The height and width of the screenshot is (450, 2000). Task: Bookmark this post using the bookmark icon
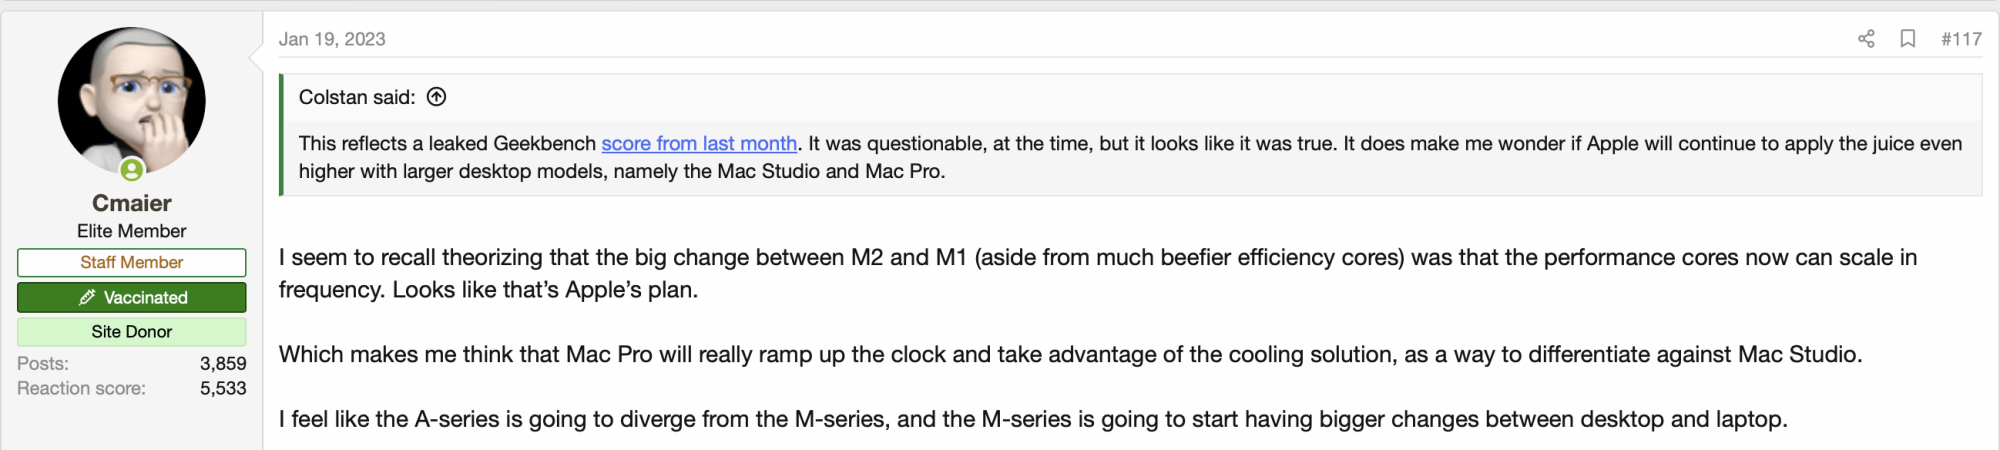point(1908,39)
